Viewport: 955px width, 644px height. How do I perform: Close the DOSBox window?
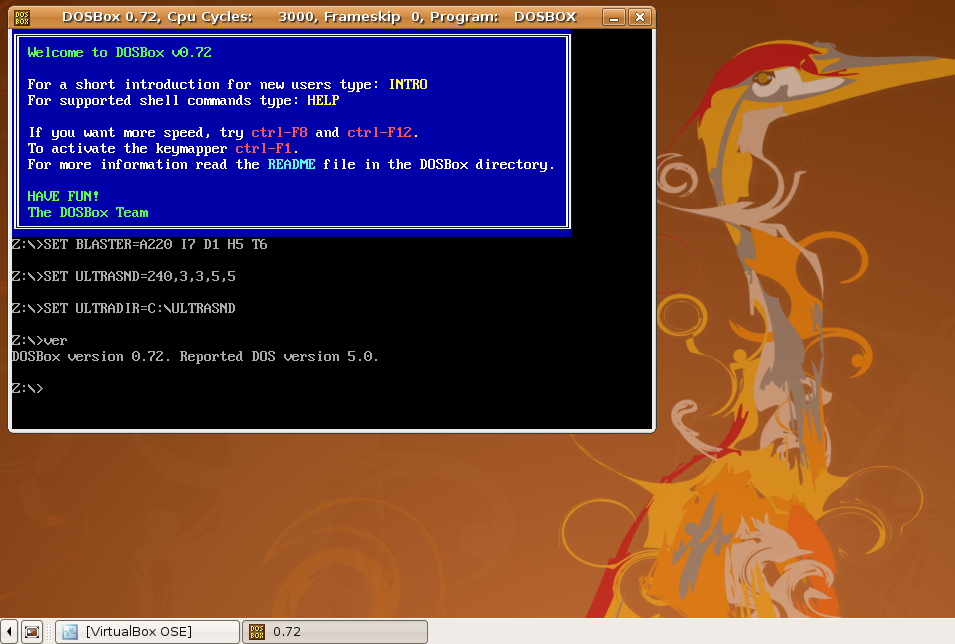click(x=640, y=17)
